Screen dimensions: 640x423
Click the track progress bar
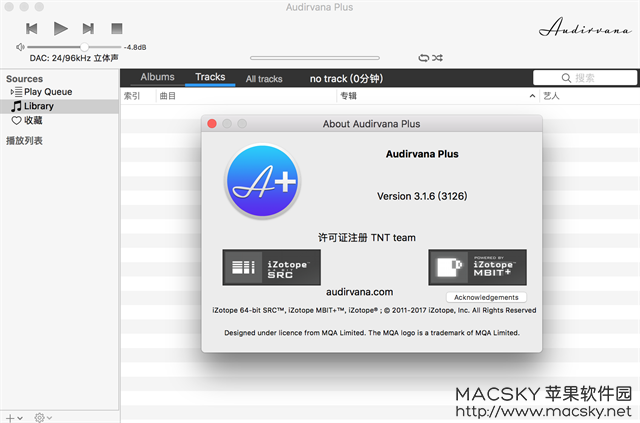(315, 58)
